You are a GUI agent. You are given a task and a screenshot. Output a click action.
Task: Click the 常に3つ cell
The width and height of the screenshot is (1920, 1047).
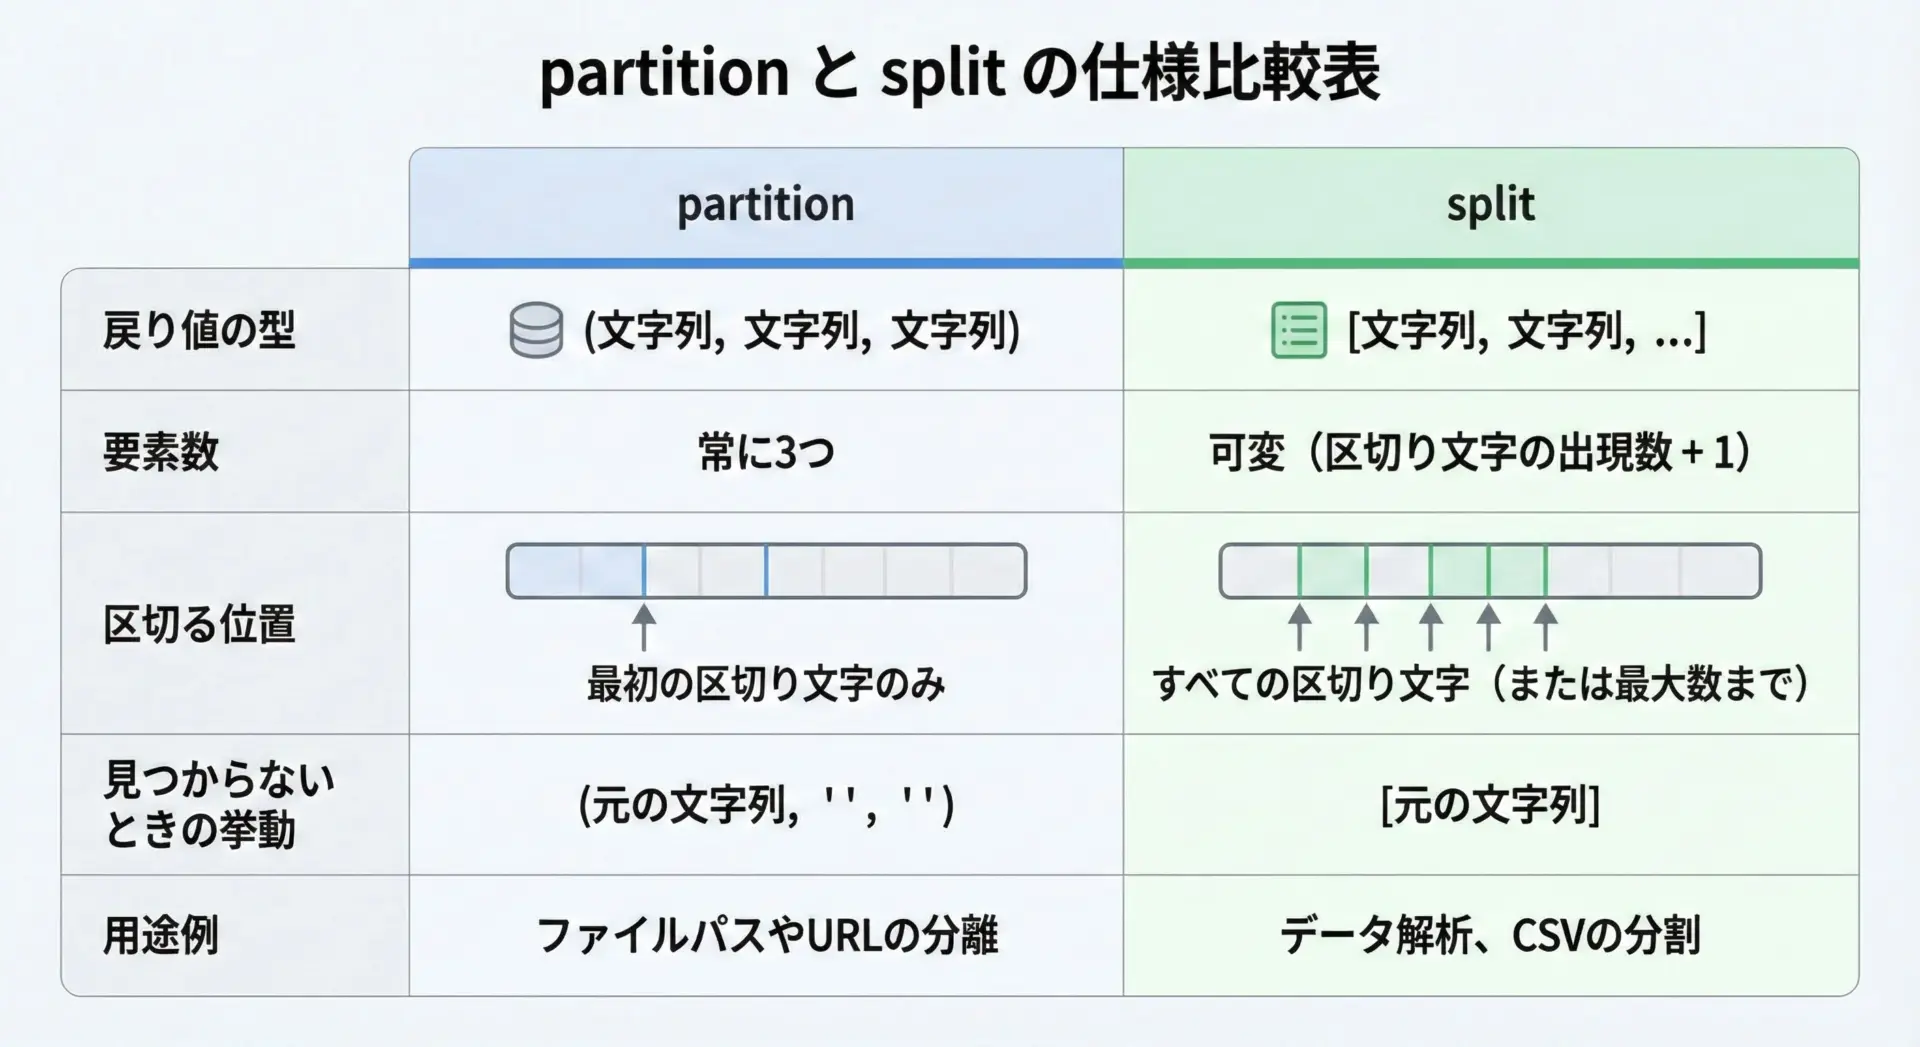[x=766, y=452]
